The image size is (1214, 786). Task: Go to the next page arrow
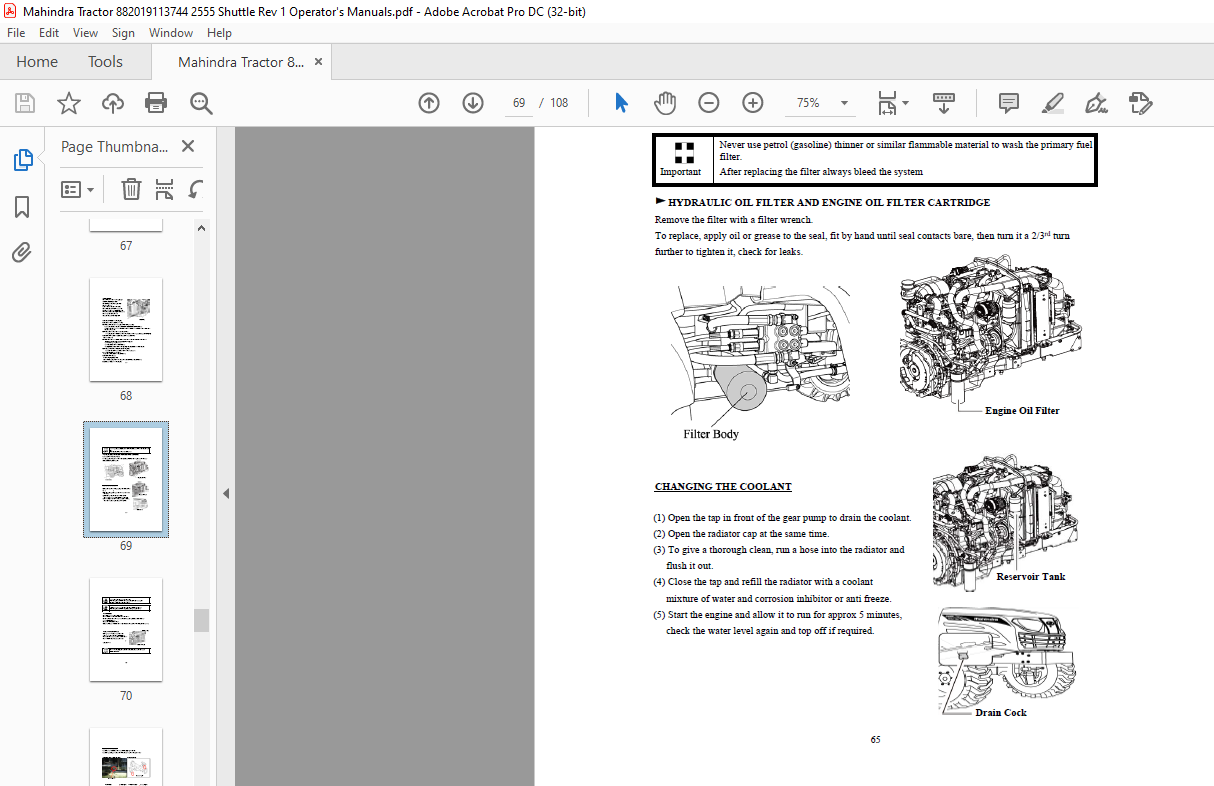[x=473, y=103]
